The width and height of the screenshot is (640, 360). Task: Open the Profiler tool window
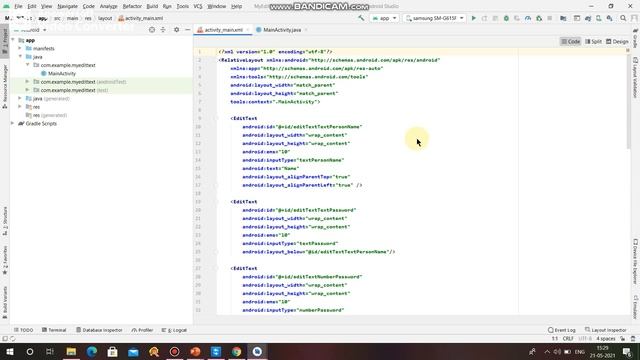142,330
